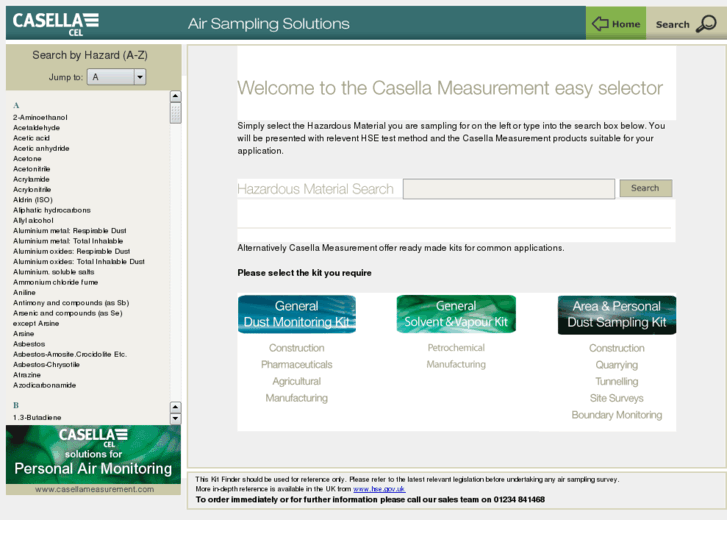Open Search in the top navigation
The width and height of the screenshot is (727, 545).
pos(672,24)
